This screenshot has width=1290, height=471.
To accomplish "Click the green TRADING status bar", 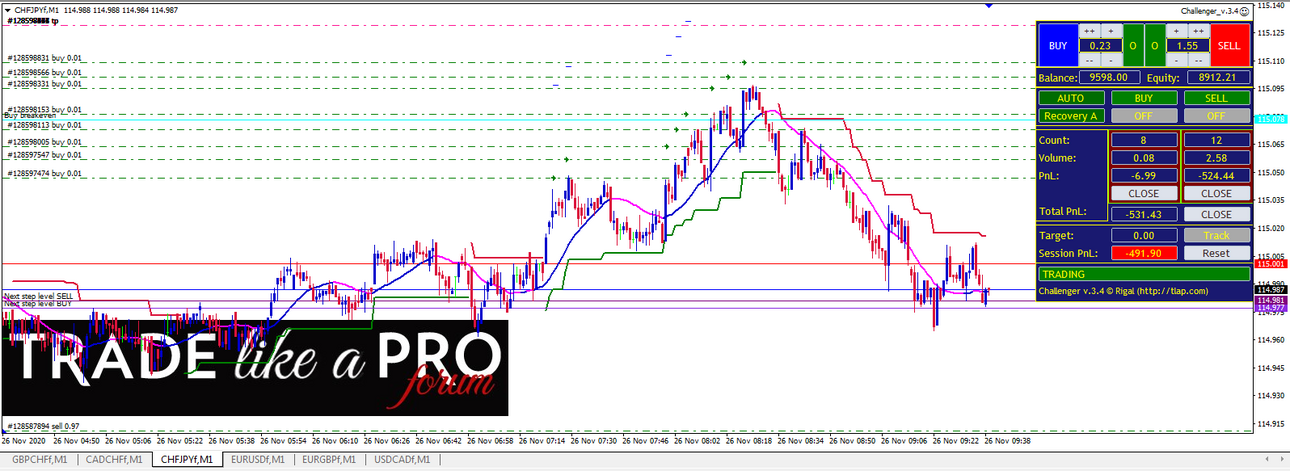I will (x=1144, y=273).
